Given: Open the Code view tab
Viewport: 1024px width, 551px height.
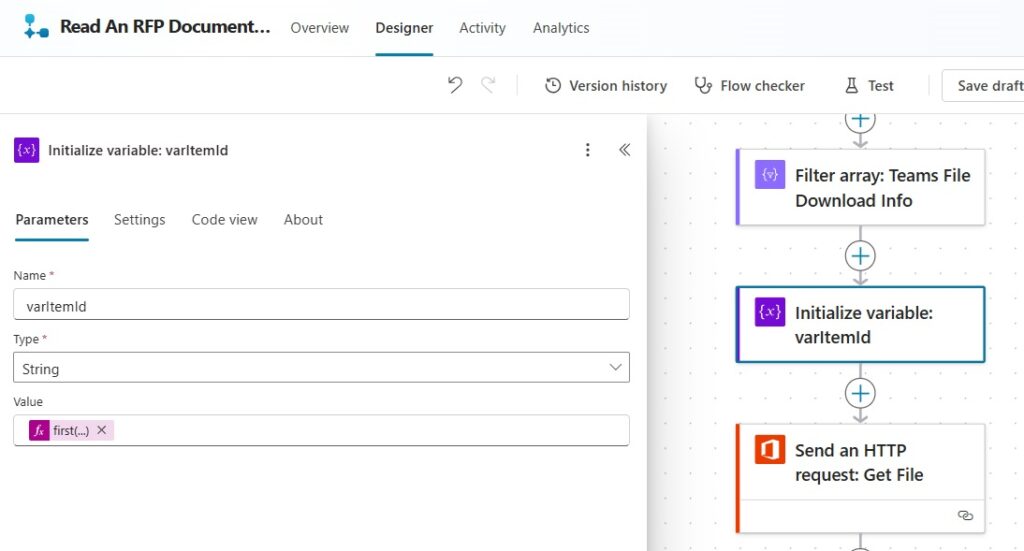Looking at the screenshot, I should point(225,220).
